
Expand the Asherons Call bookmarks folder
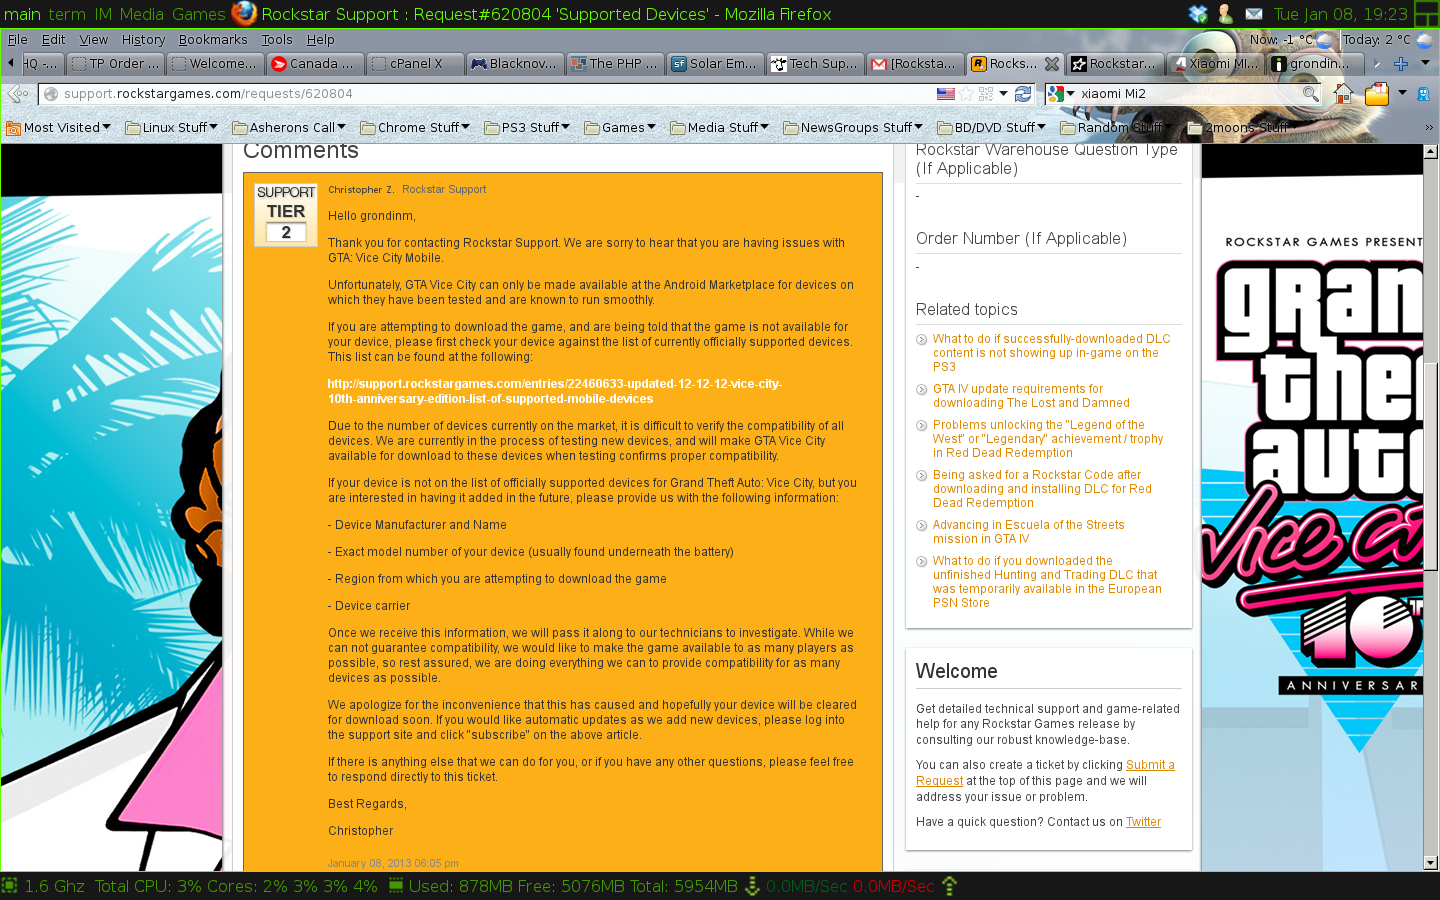289,127
